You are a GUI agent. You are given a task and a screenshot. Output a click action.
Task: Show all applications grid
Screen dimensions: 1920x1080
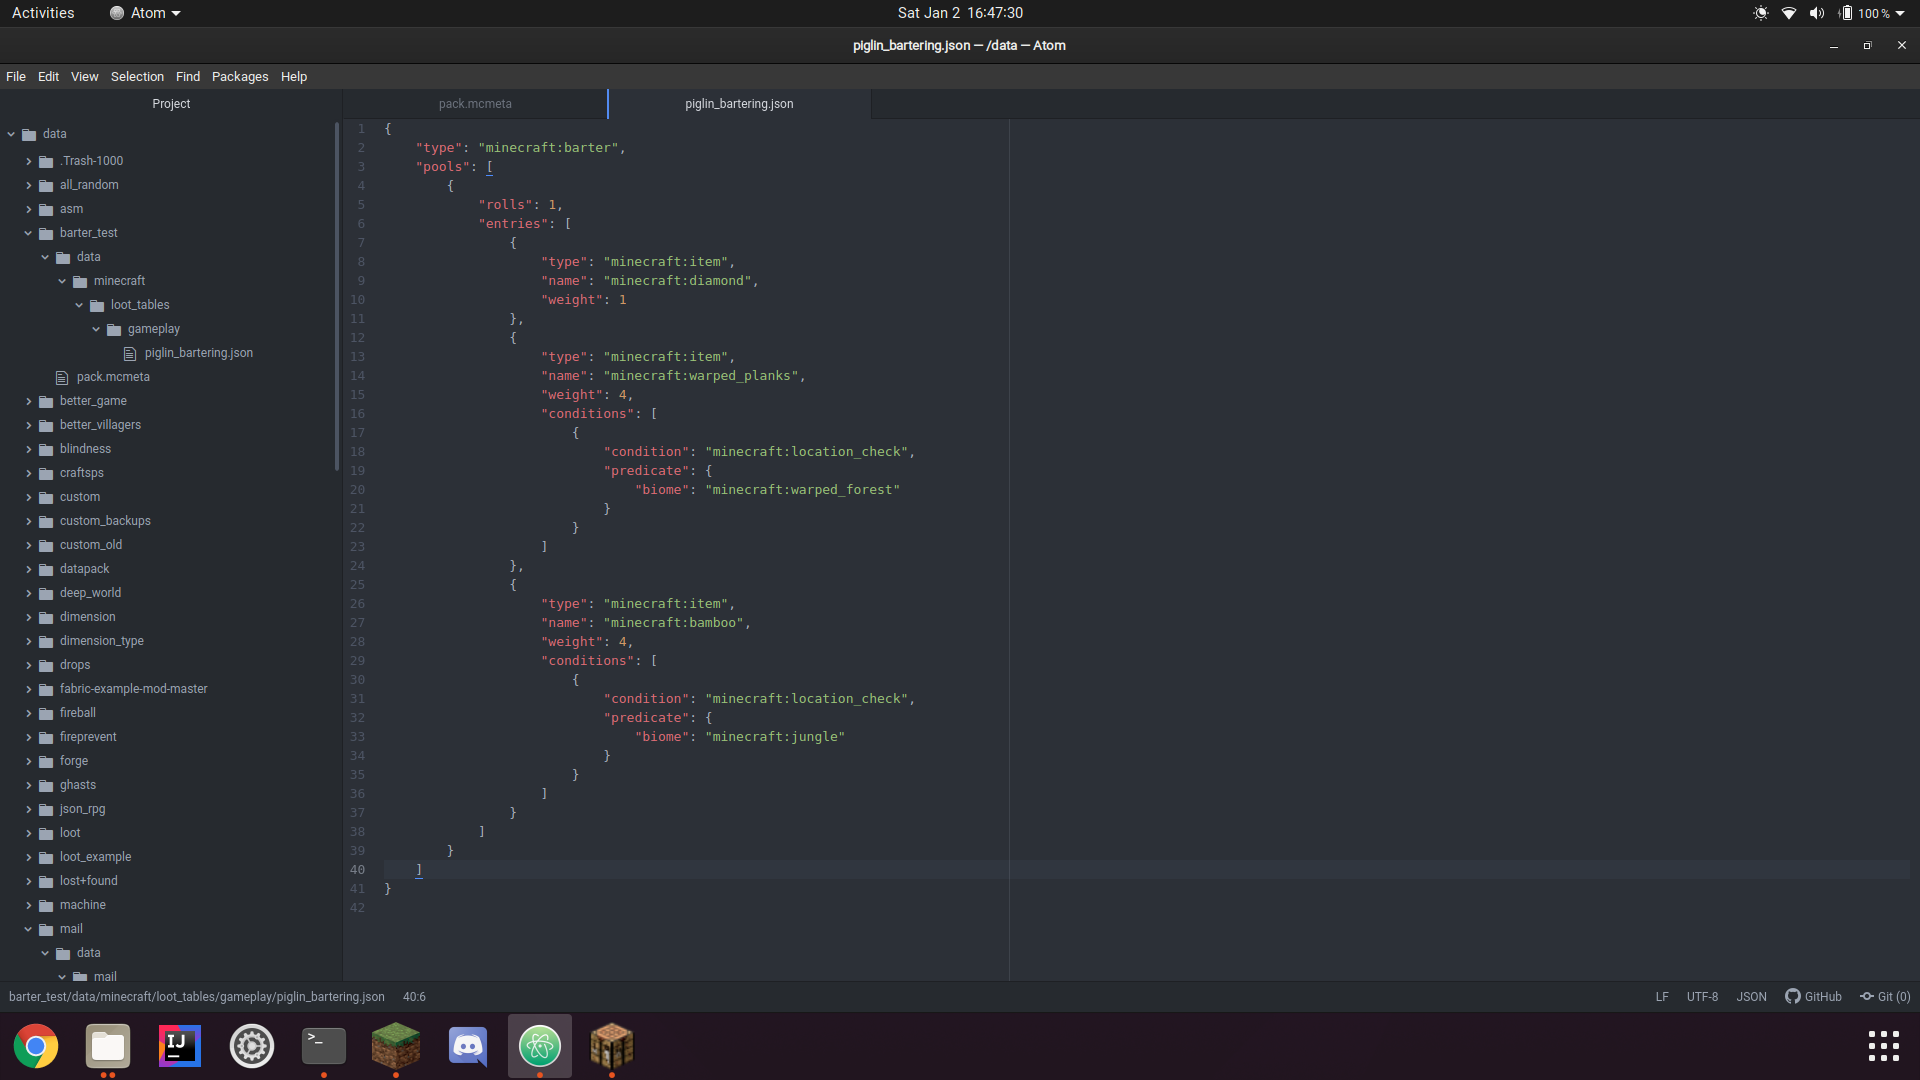1883,1046
